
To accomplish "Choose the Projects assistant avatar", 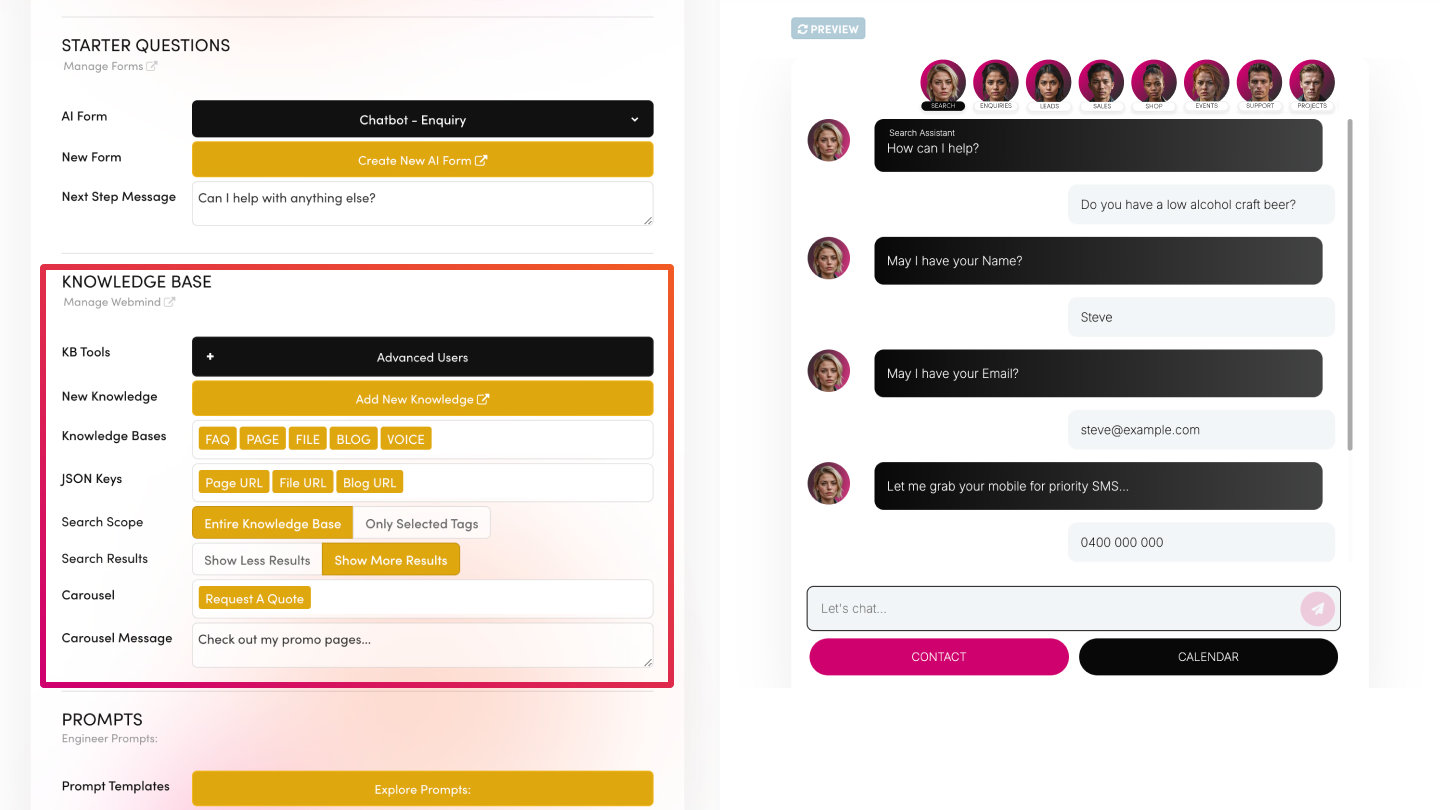I will (1312, 82).
